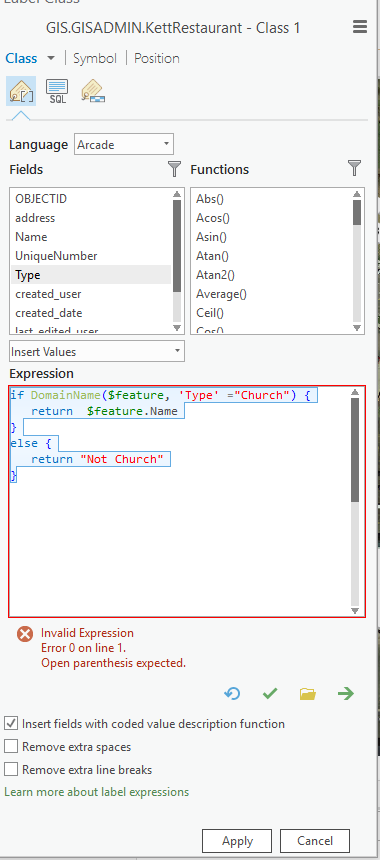
Task: Click Fields list scroll up arrow
Action: (177, 194)
